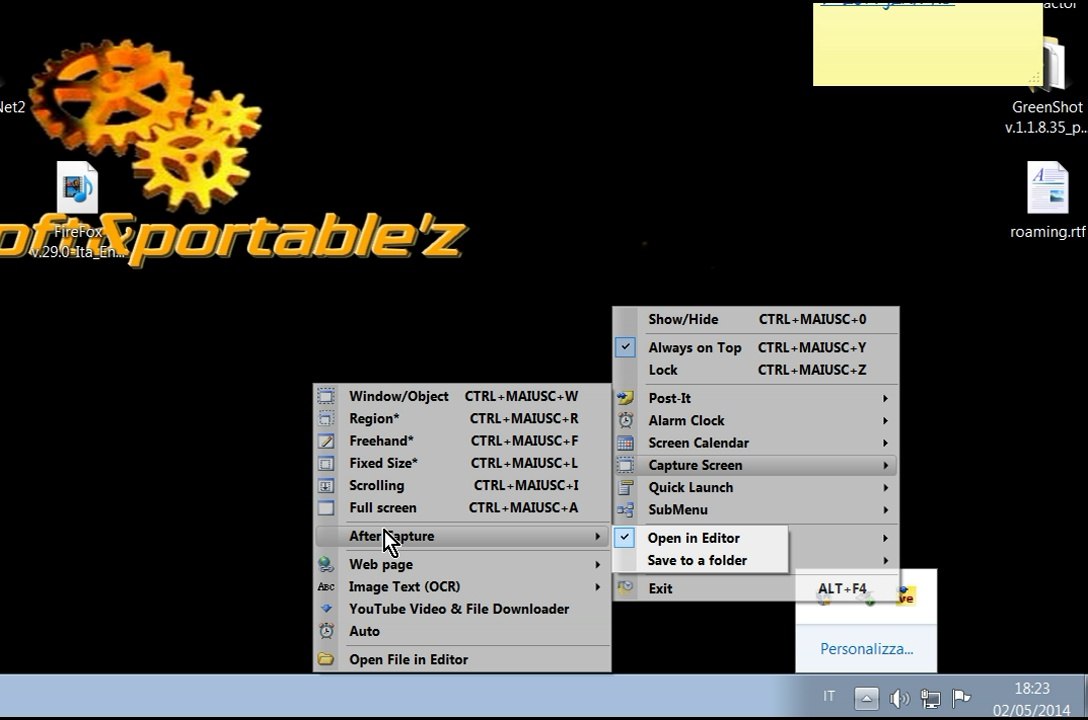This screenshot has height=720, width=1088.
Task: Expand the Post-It submenu arrow
Action: [885, 398]
